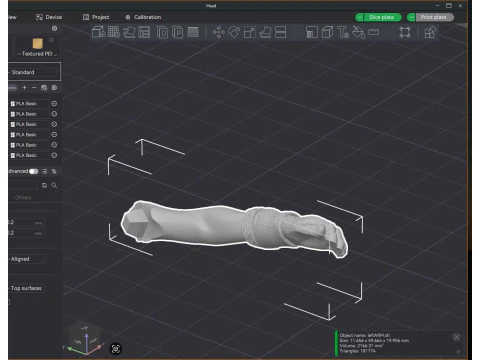Click the AMS sync filaments icon
This screenshot has width=480, height=360.
coord(44,88)
